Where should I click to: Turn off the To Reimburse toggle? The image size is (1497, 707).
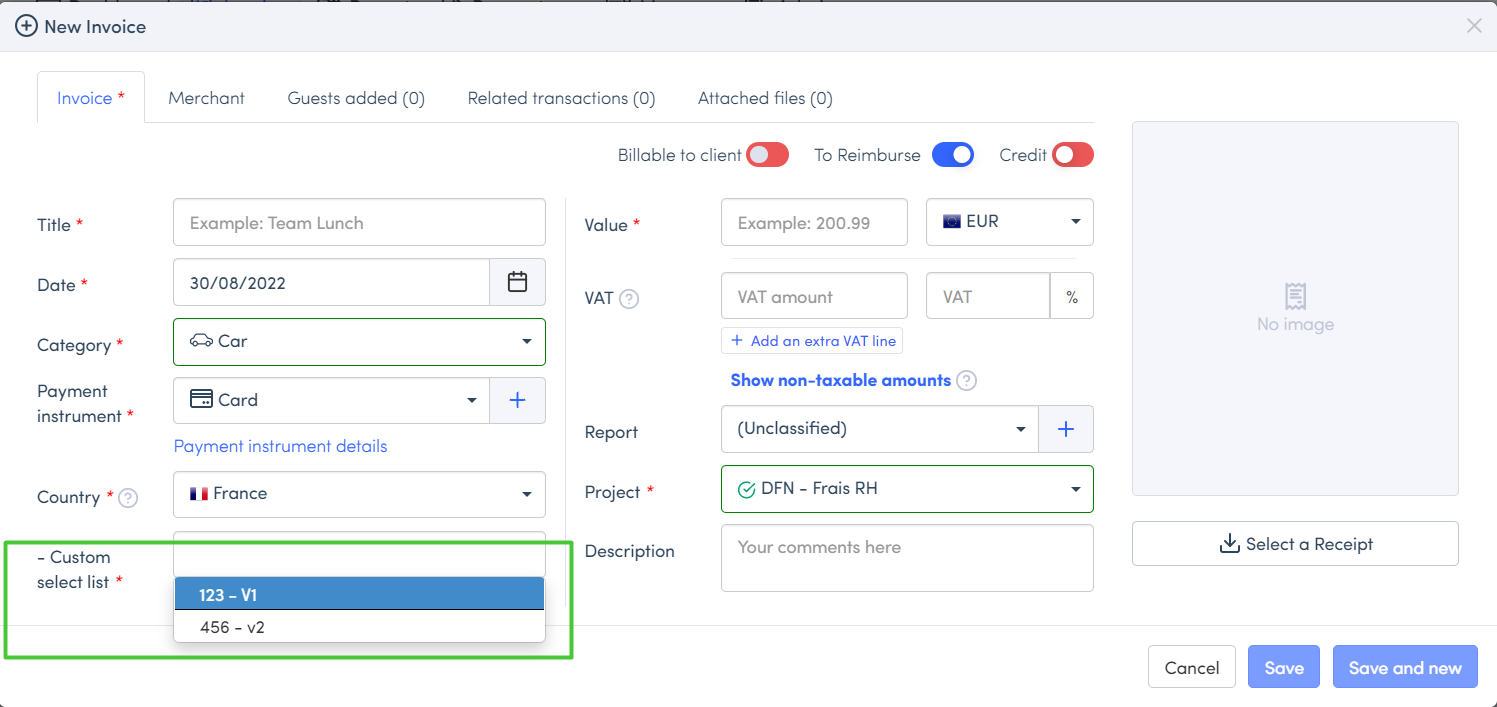(x=952, y=155)
